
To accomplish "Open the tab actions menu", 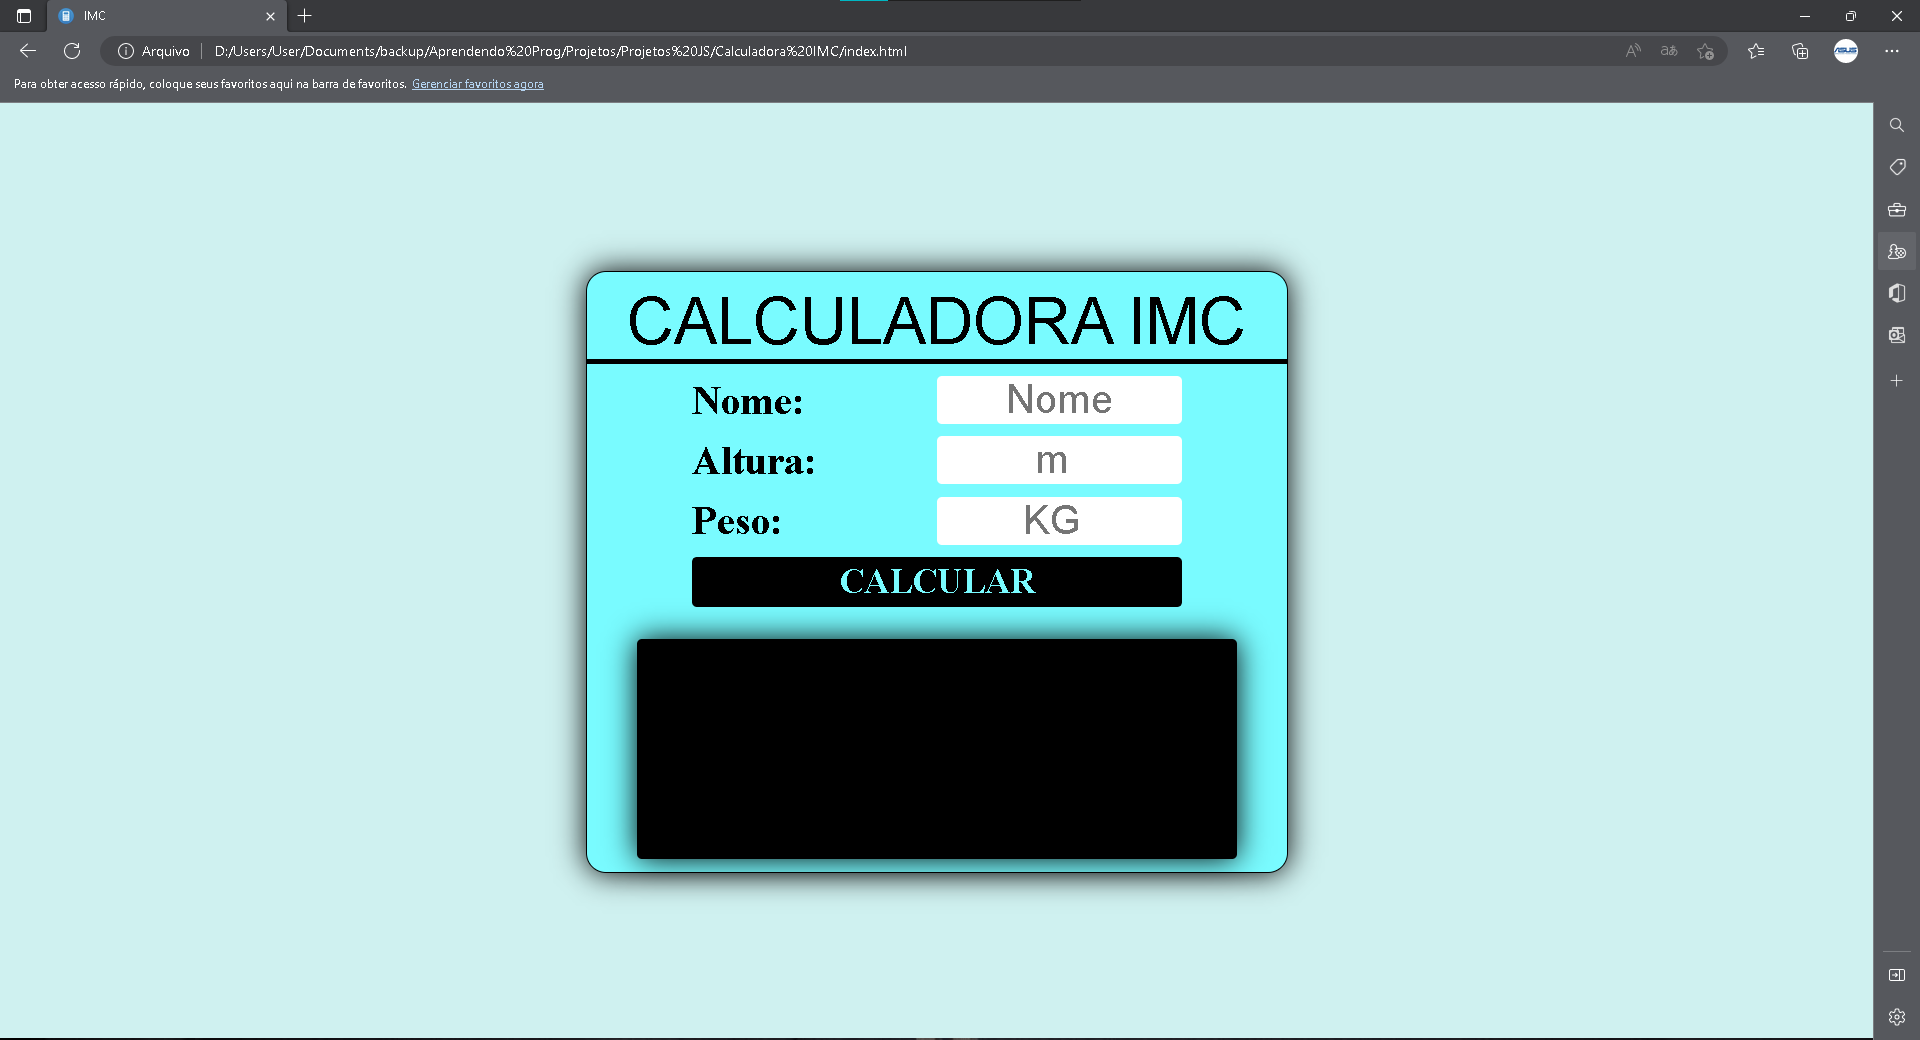I will pos(22,16).
